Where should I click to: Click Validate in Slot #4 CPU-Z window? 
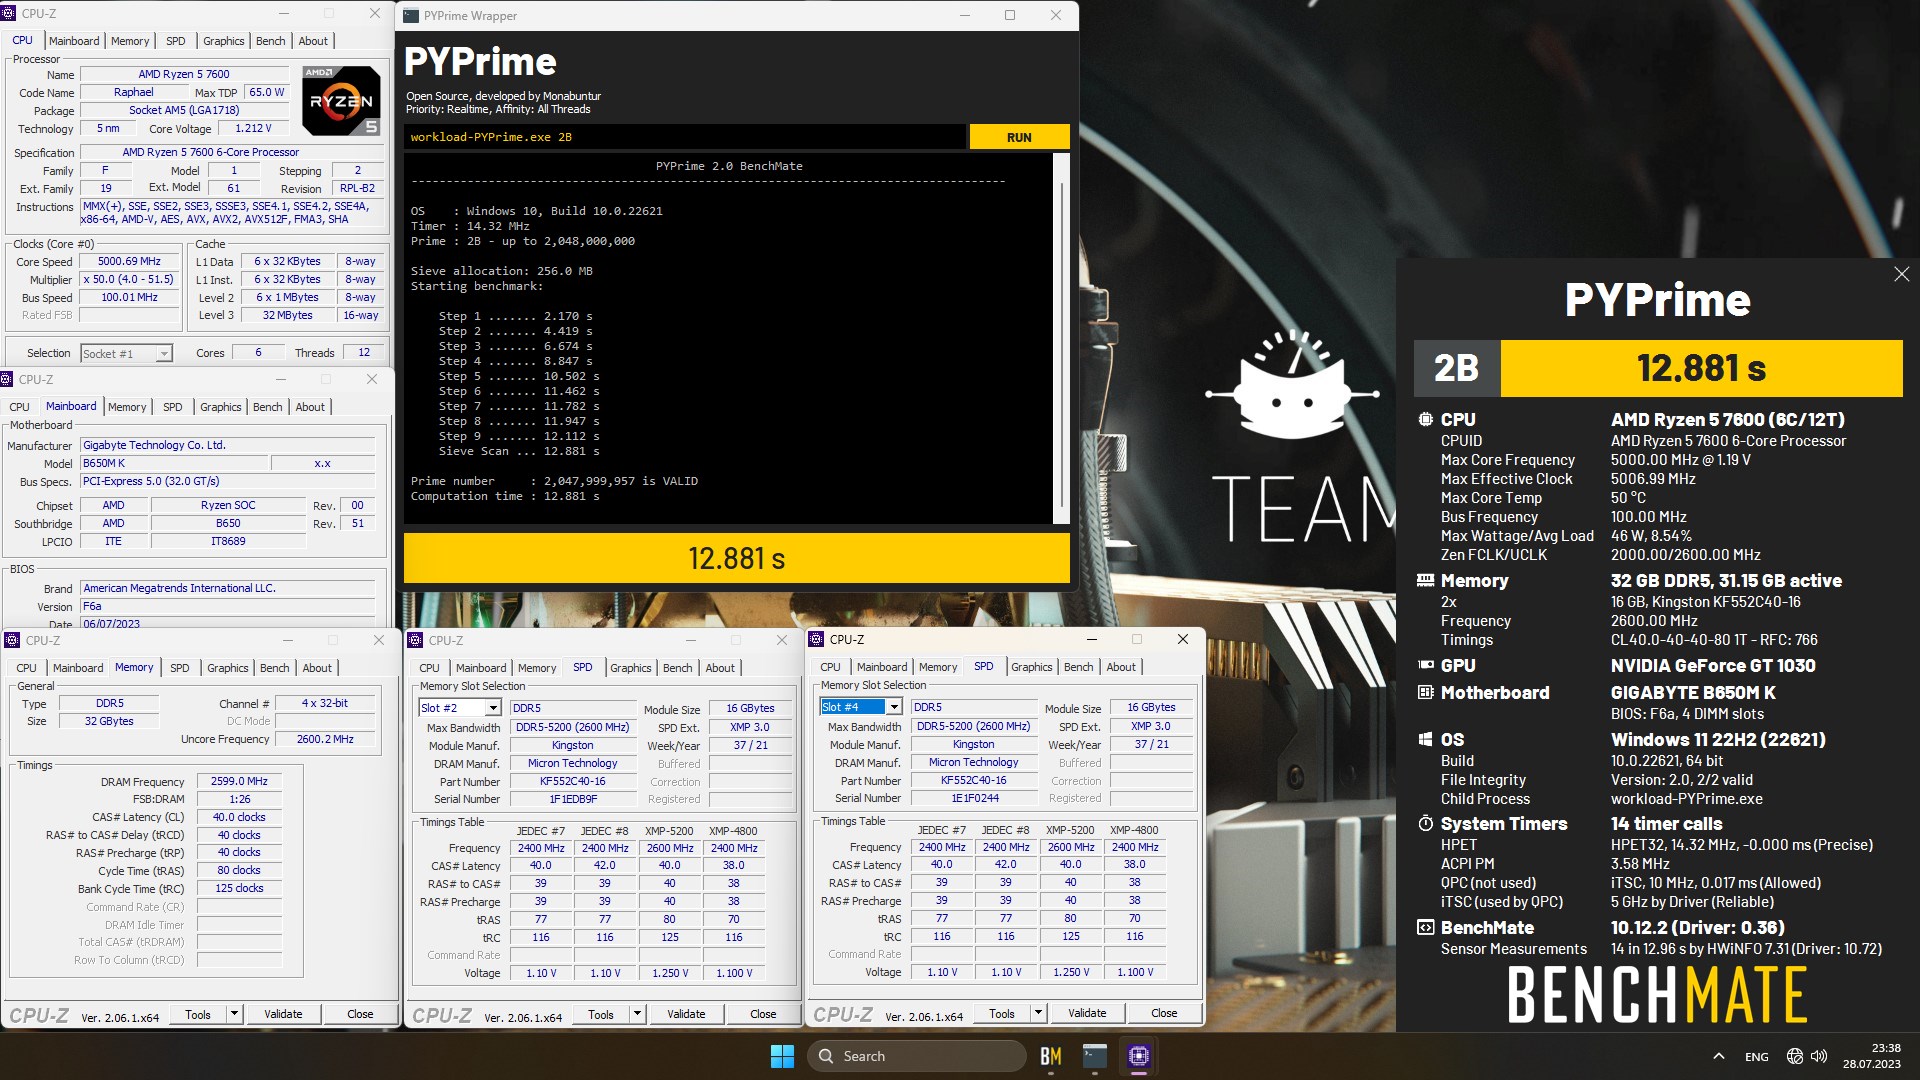click(x=1087, y=1013)
